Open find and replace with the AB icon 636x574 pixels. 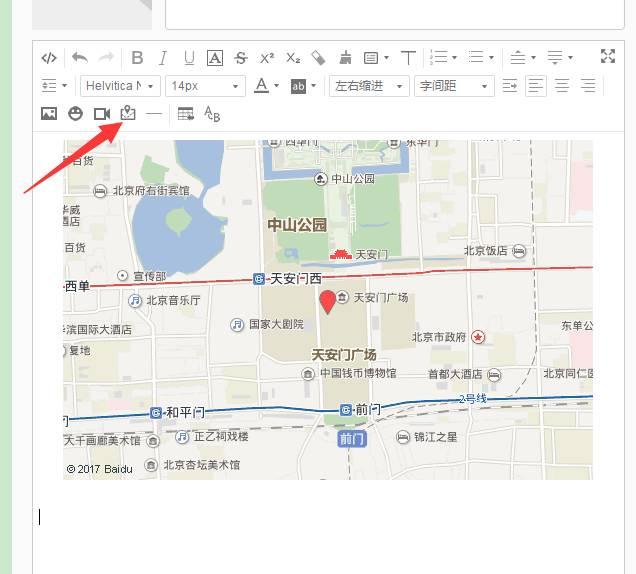pos(212,114)
